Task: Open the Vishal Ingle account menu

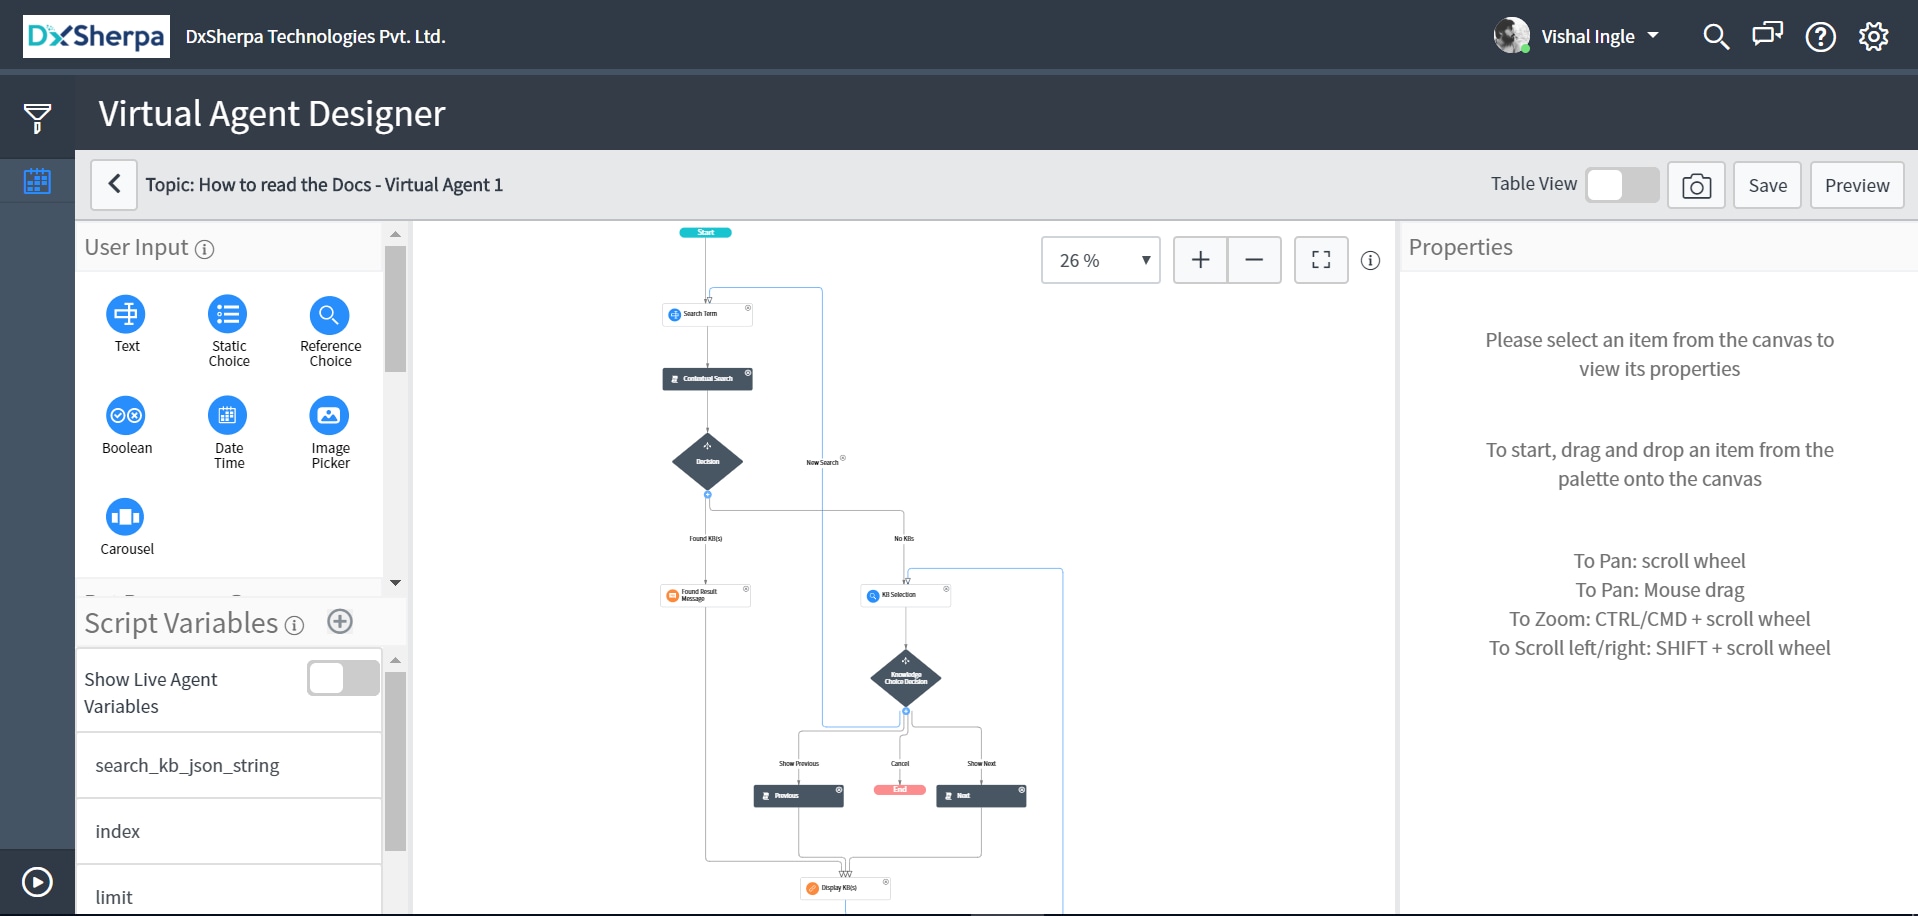Action: coord(1598,36)
